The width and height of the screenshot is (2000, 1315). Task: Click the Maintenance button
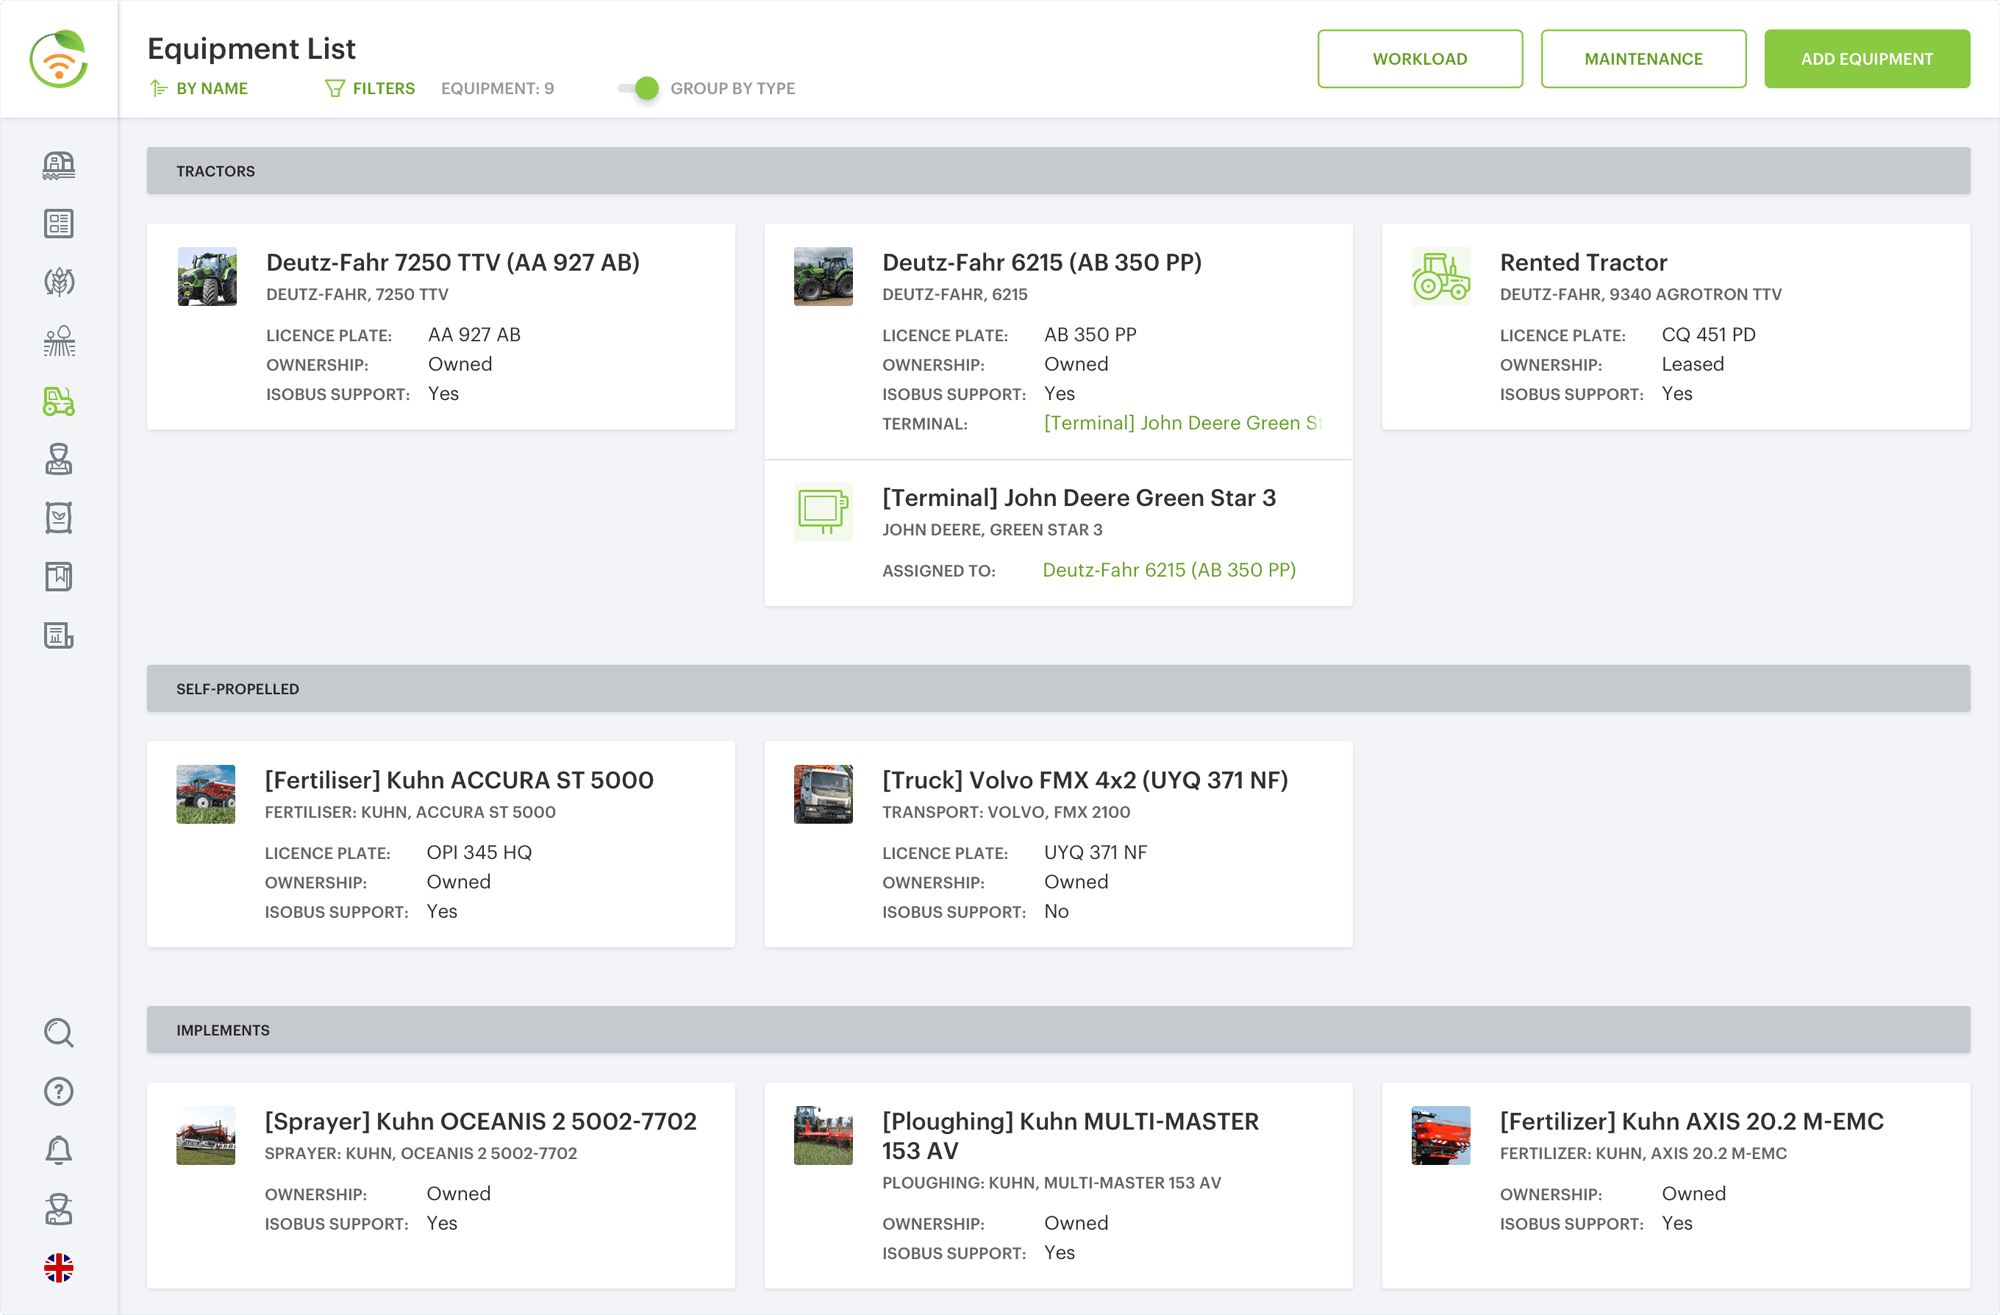[x=1643, y=59]
